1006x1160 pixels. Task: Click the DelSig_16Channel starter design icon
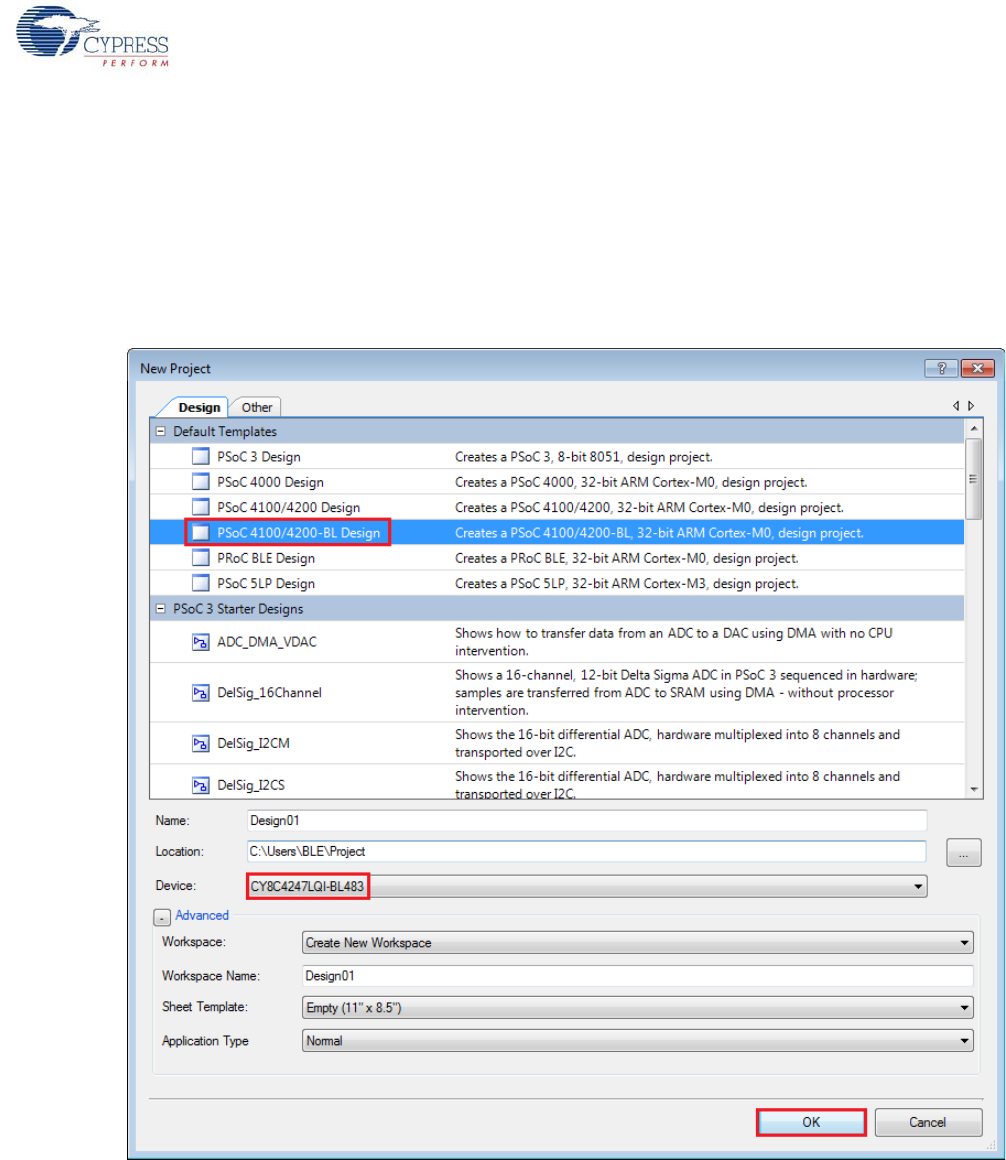(x=200, y=692)
